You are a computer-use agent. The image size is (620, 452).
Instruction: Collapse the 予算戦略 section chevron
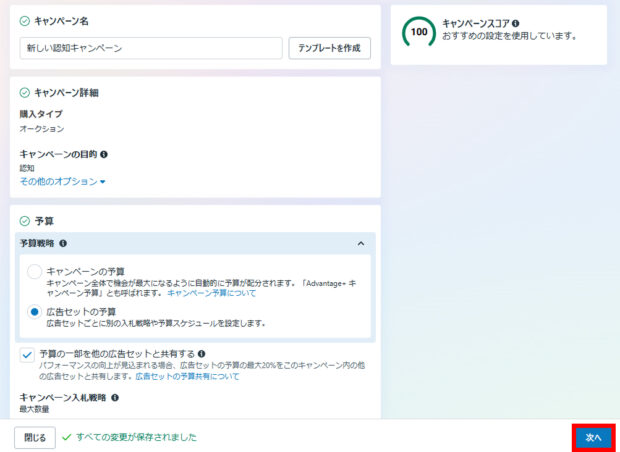pyautogui.click(x=361, y=244)
